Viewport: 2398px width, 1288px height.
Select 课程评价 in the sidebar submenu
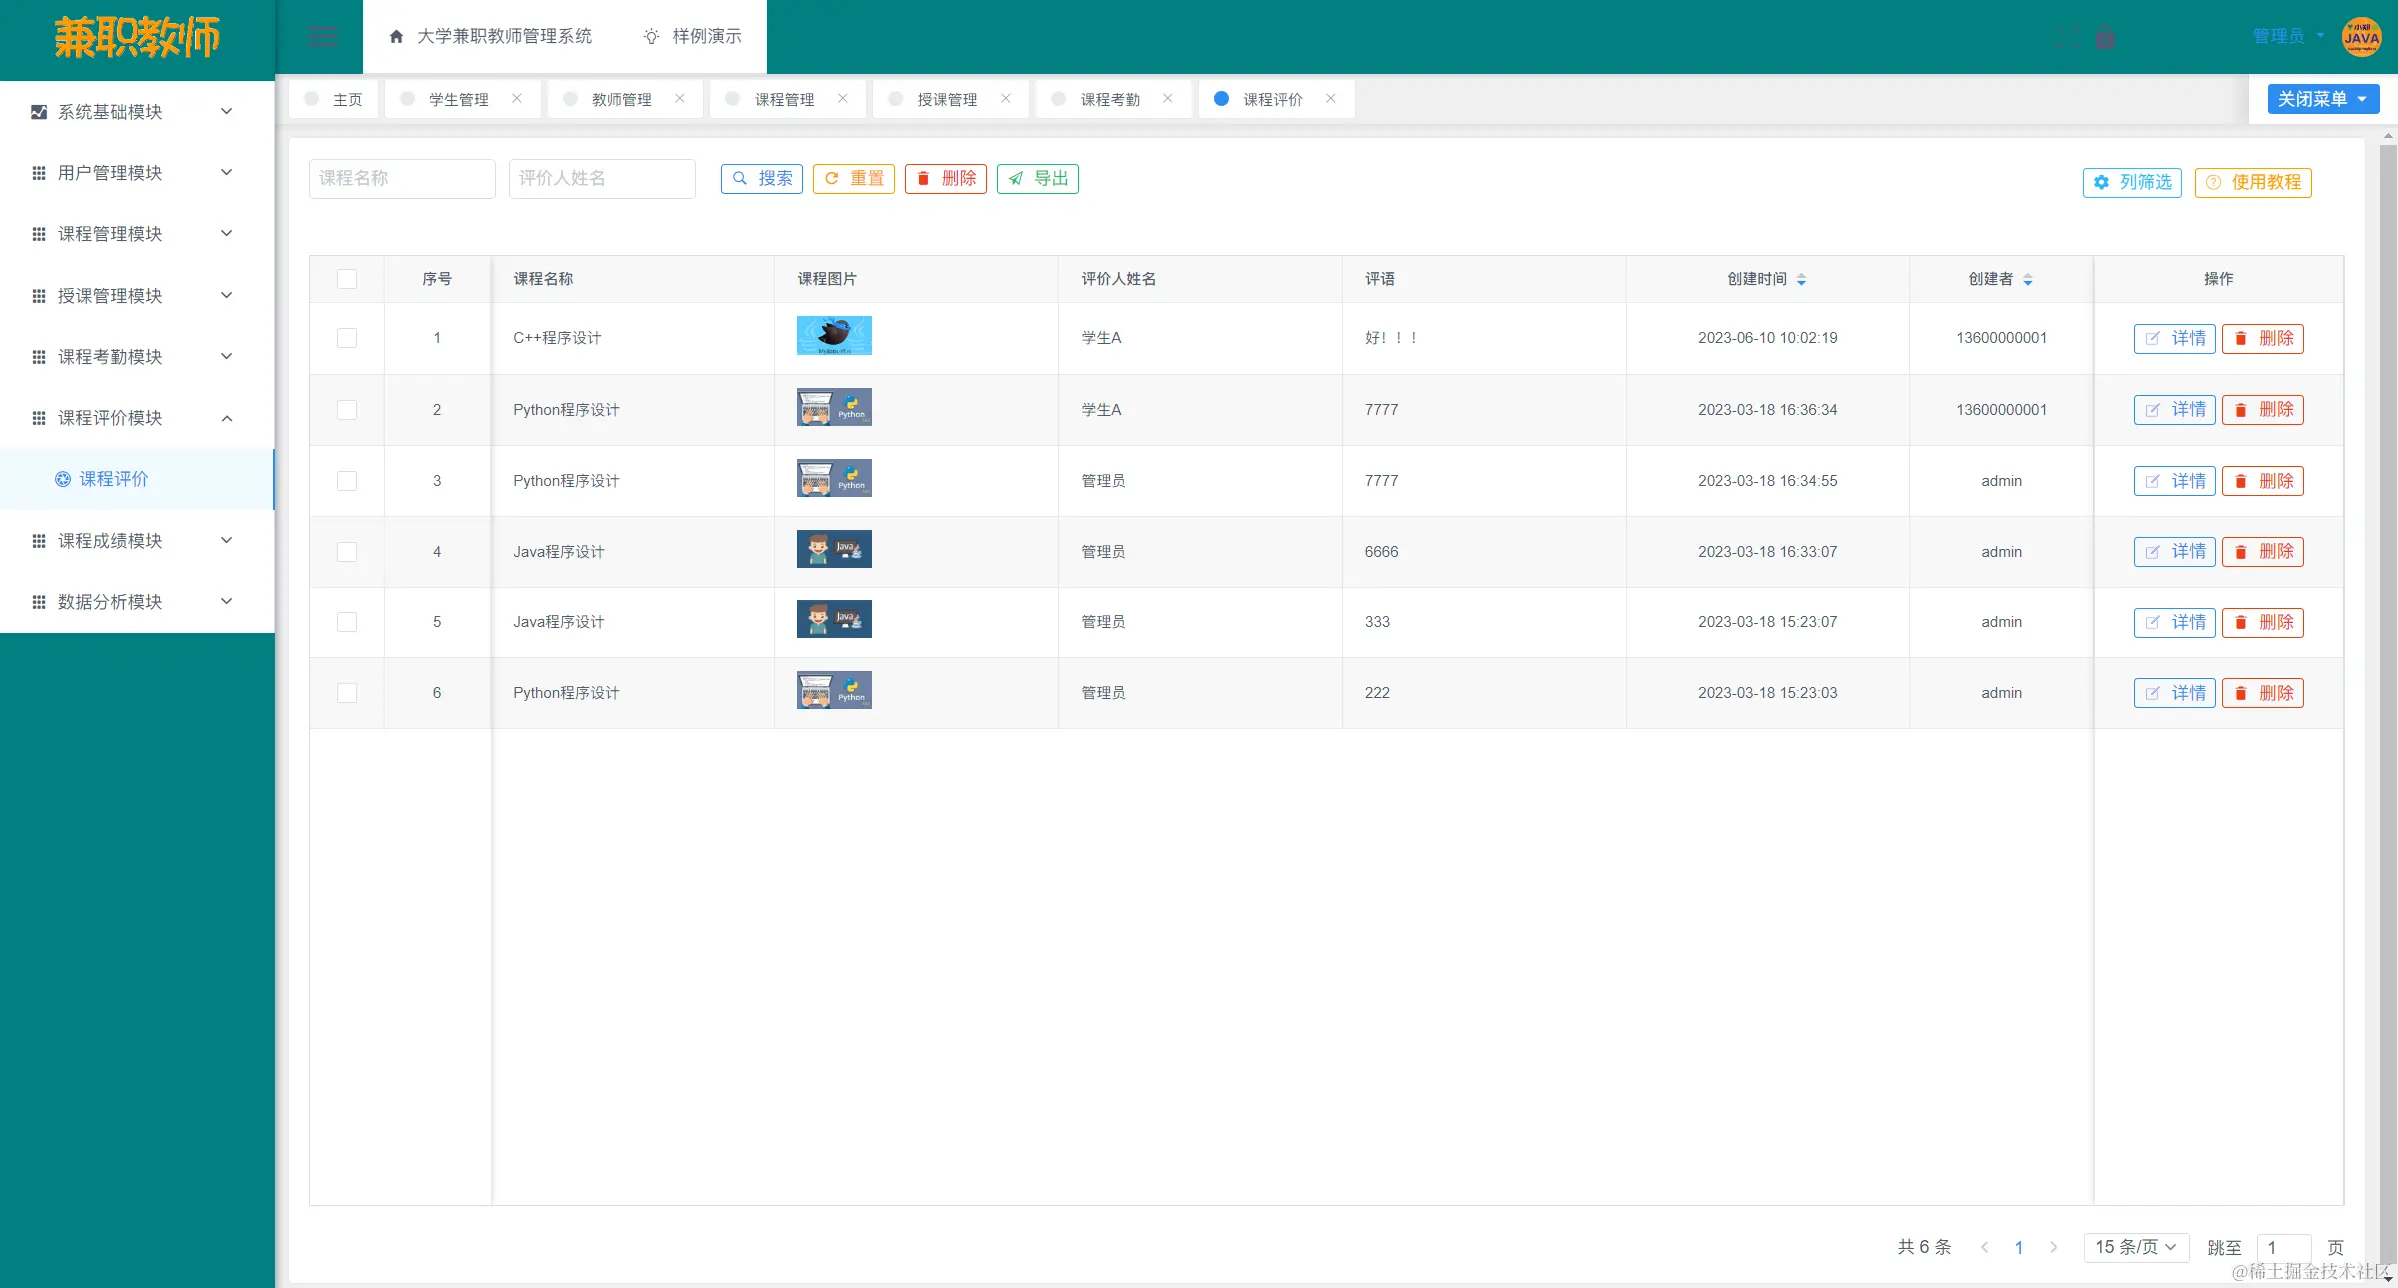114,479
